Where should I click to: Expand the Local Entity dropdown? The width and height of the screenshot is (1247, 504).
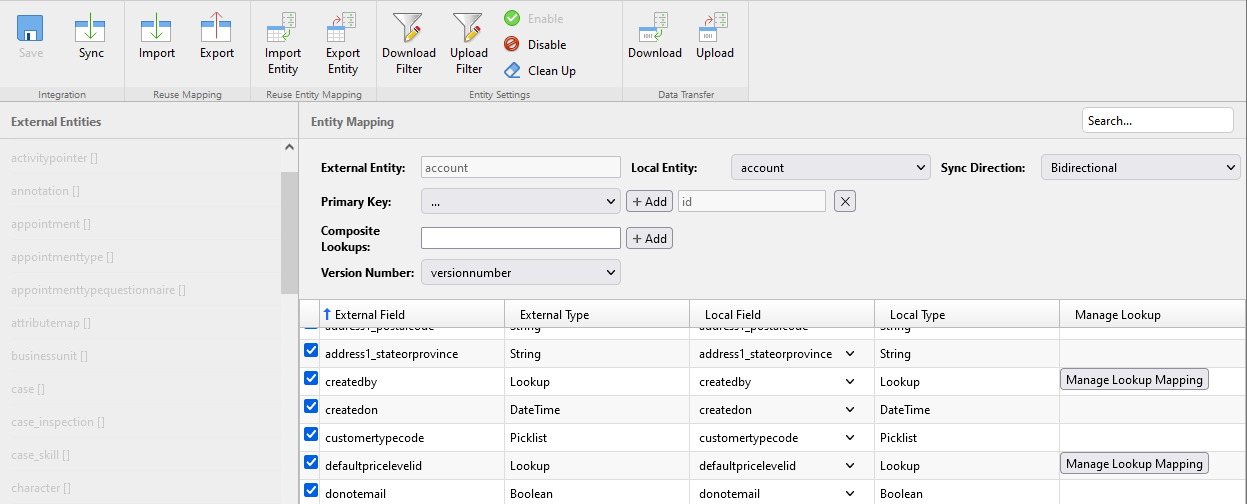click(x=831, y=168)
